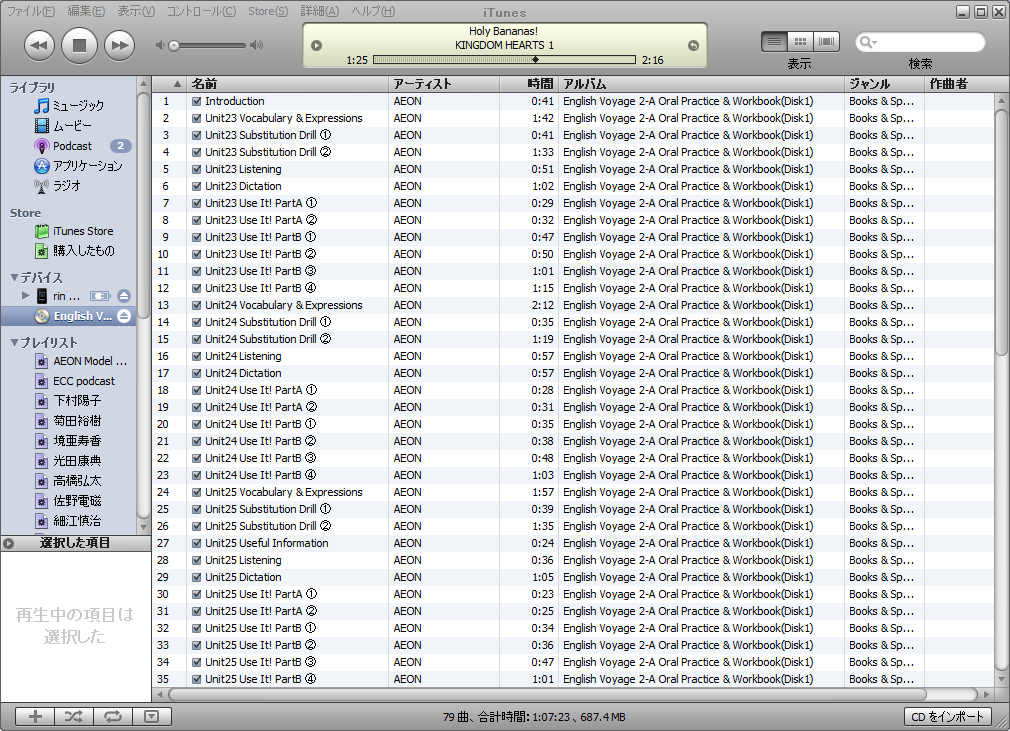This screenshot has width=1010, height=731.
Task: Click the previous track rewind button
Action: click(x=39, y=45)
